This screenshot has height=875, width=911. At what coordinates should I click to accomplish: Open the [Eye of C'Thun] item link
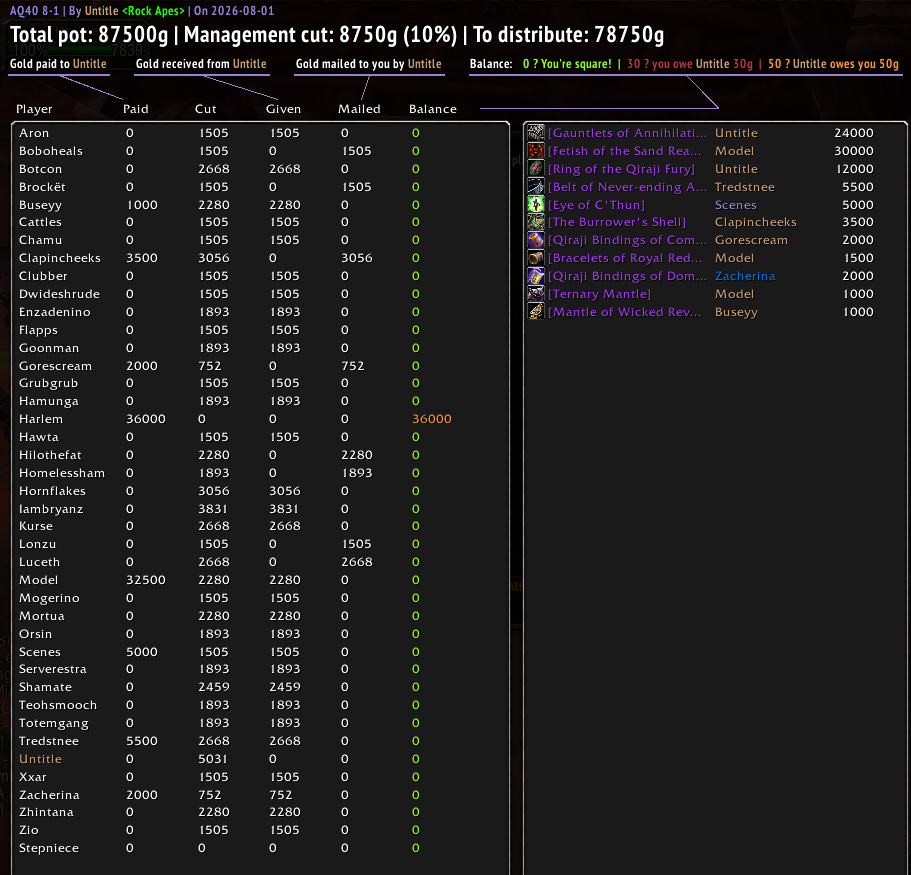point(596,205)
